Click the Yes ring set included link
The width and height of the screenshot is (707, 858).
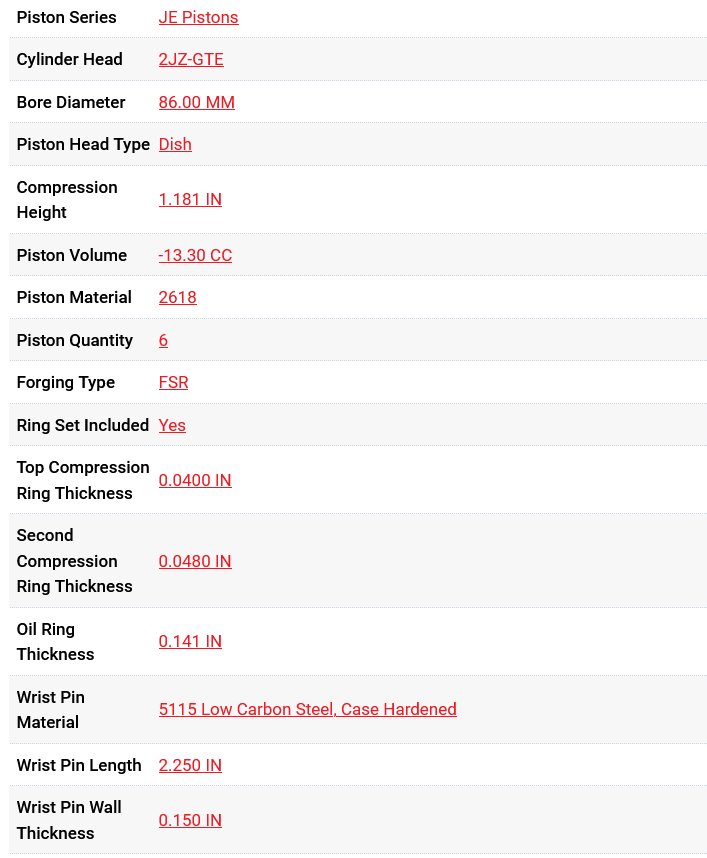tap(172, 425)
